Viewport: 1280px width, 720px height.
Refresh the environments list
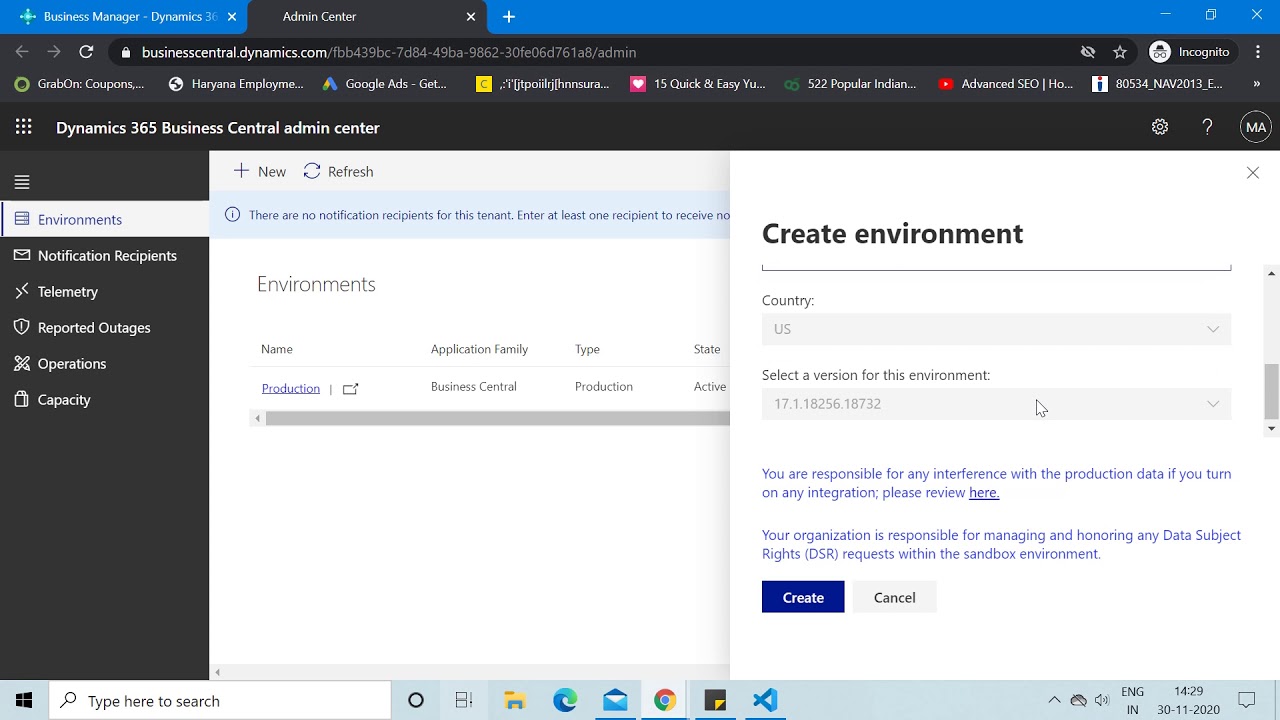(339, 172)
